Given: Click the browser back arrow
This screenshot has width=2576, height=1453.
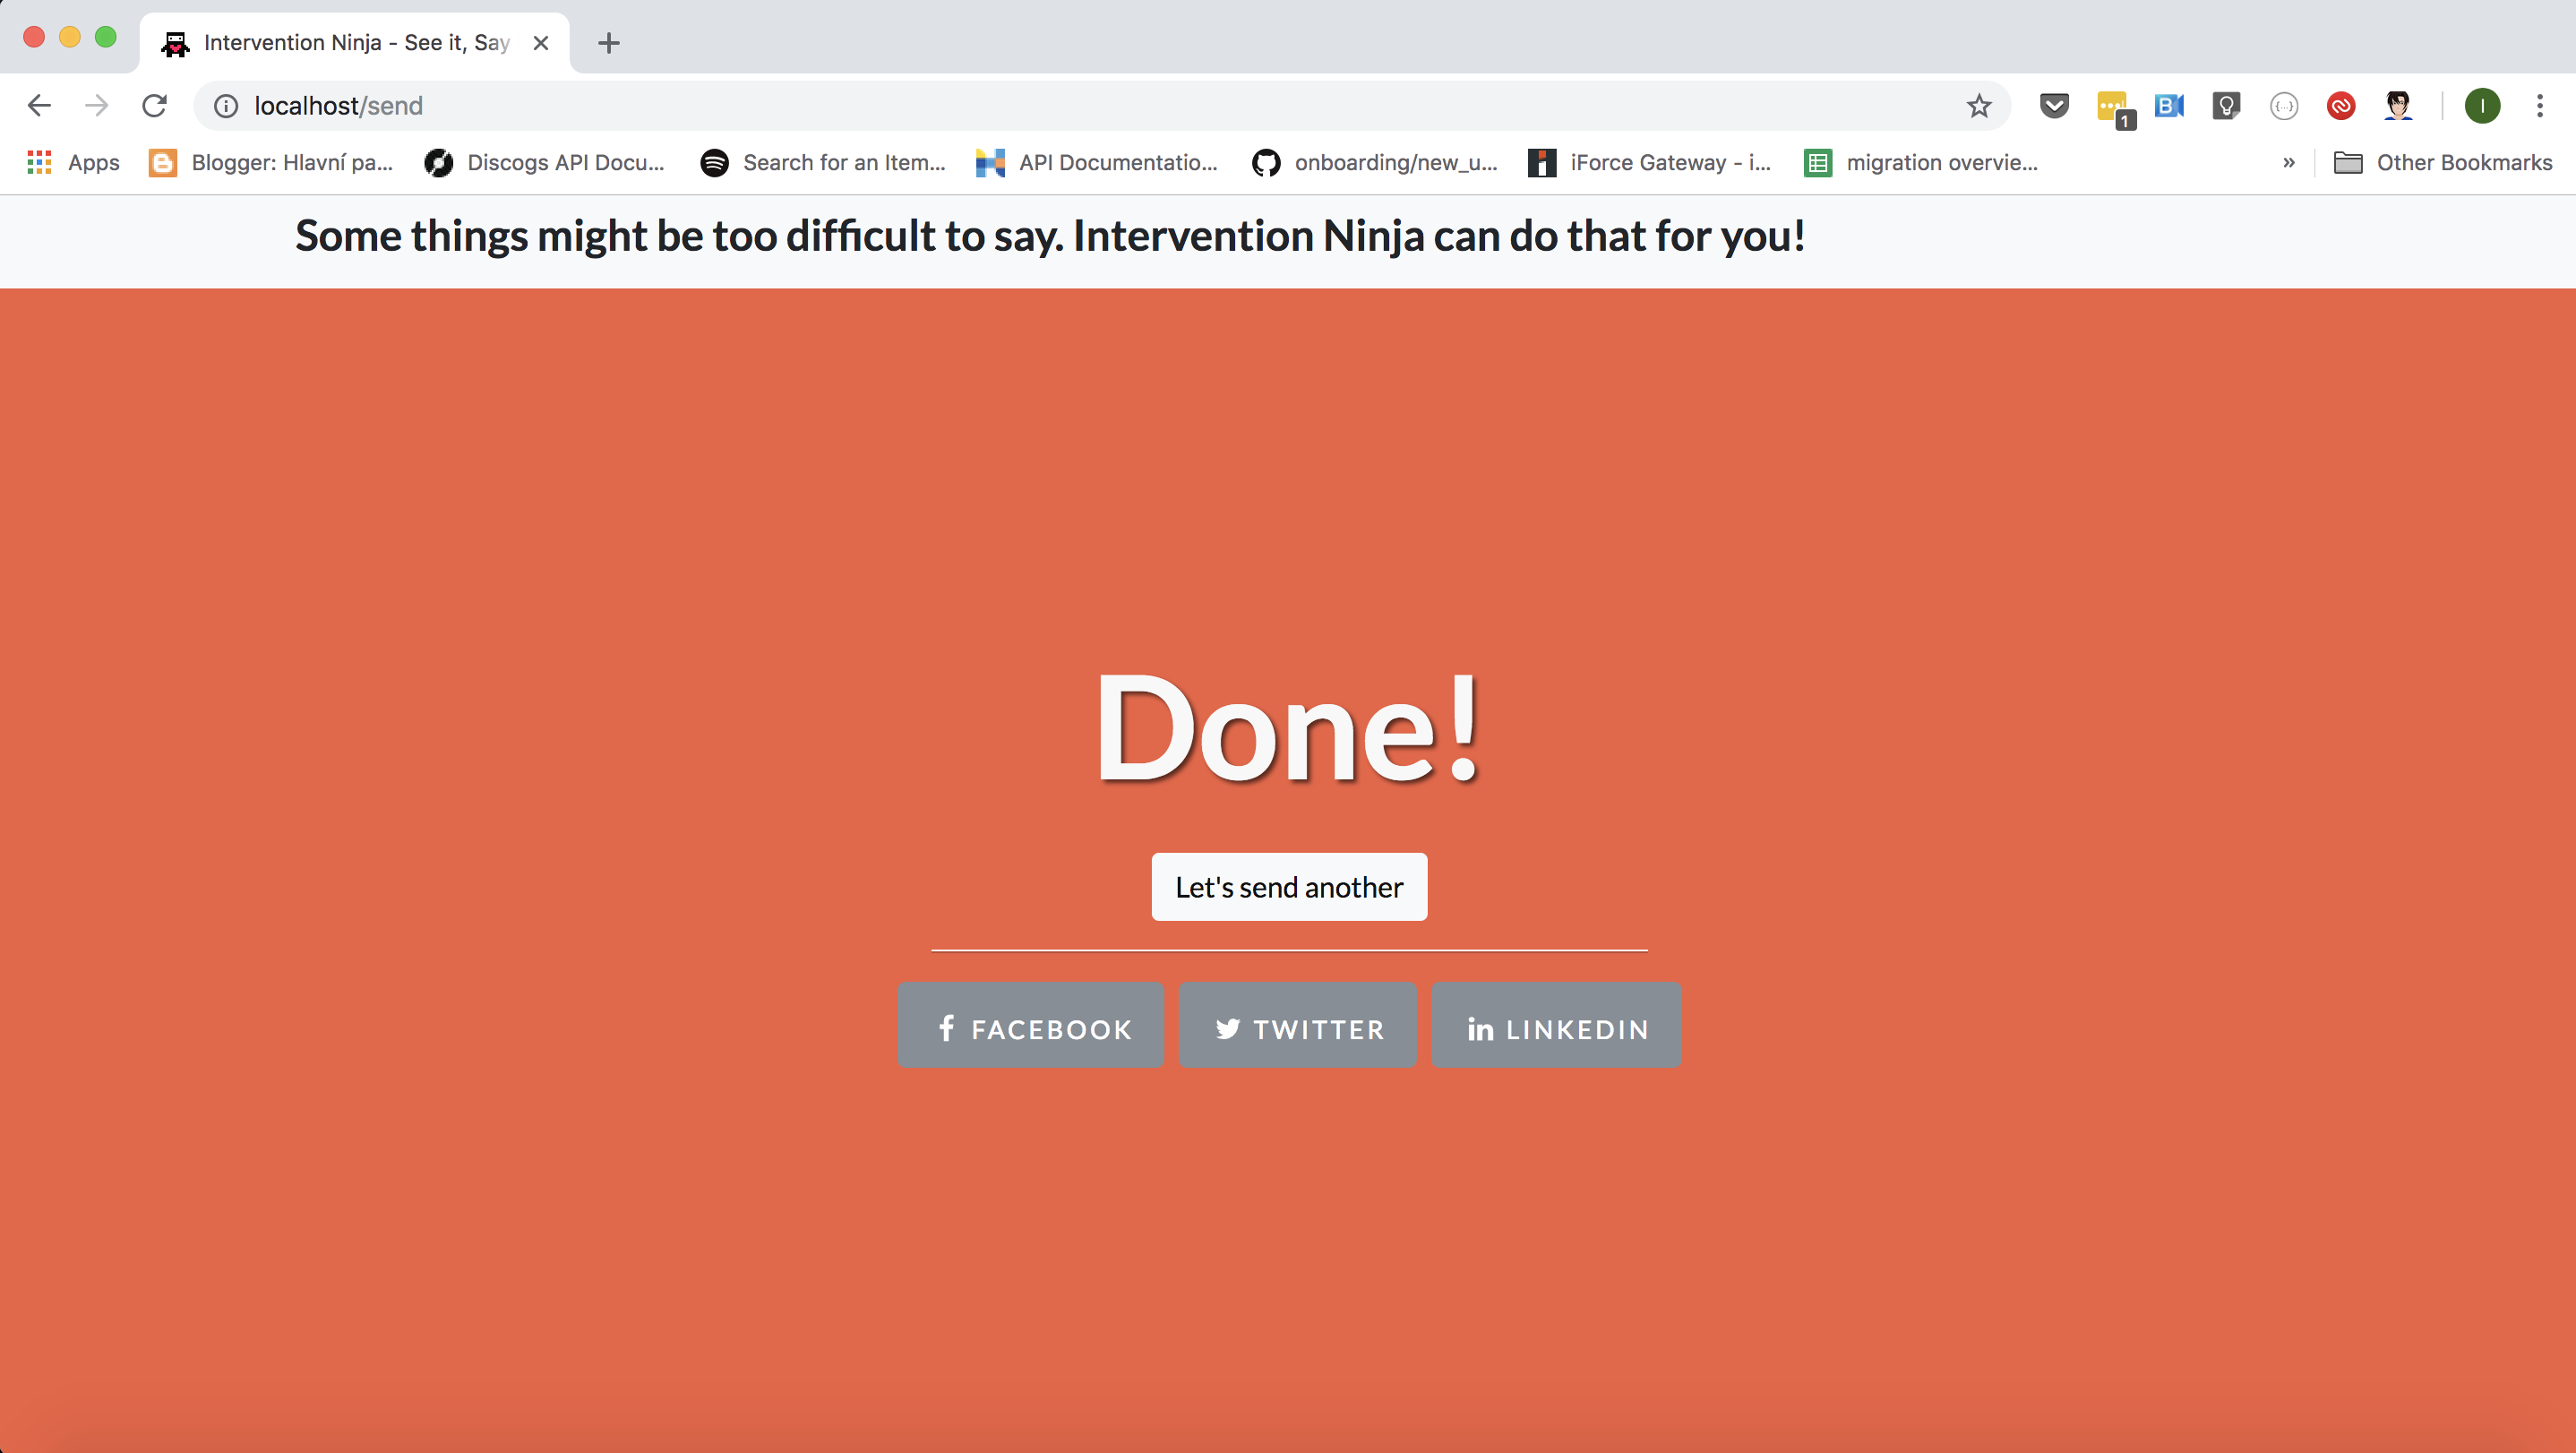Looking at the screenshot, I should [39, 105].
